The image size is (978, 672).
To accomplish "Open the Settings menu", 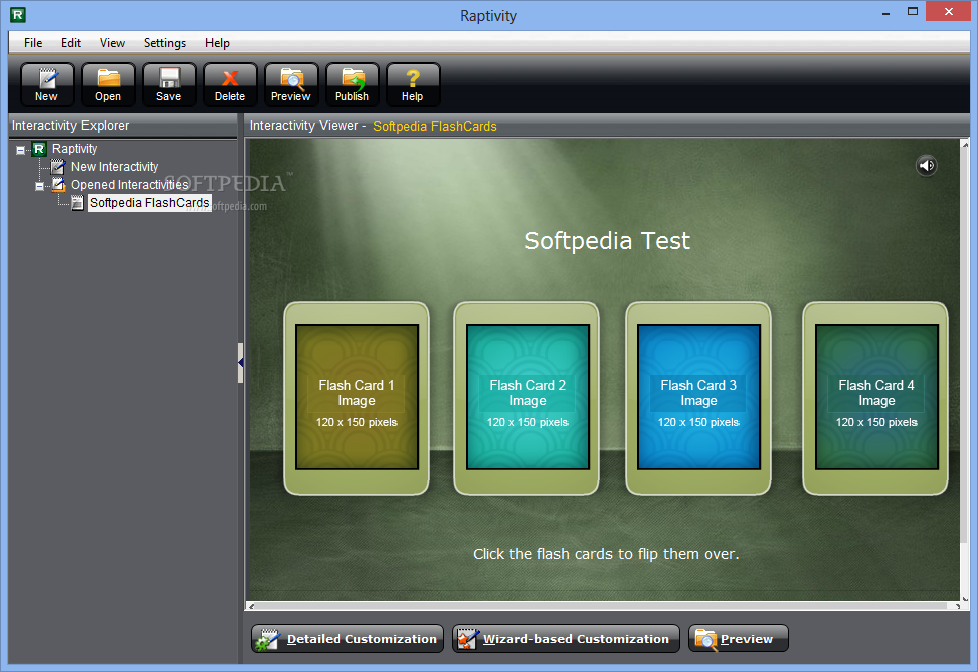I will (x=165, y=42).
